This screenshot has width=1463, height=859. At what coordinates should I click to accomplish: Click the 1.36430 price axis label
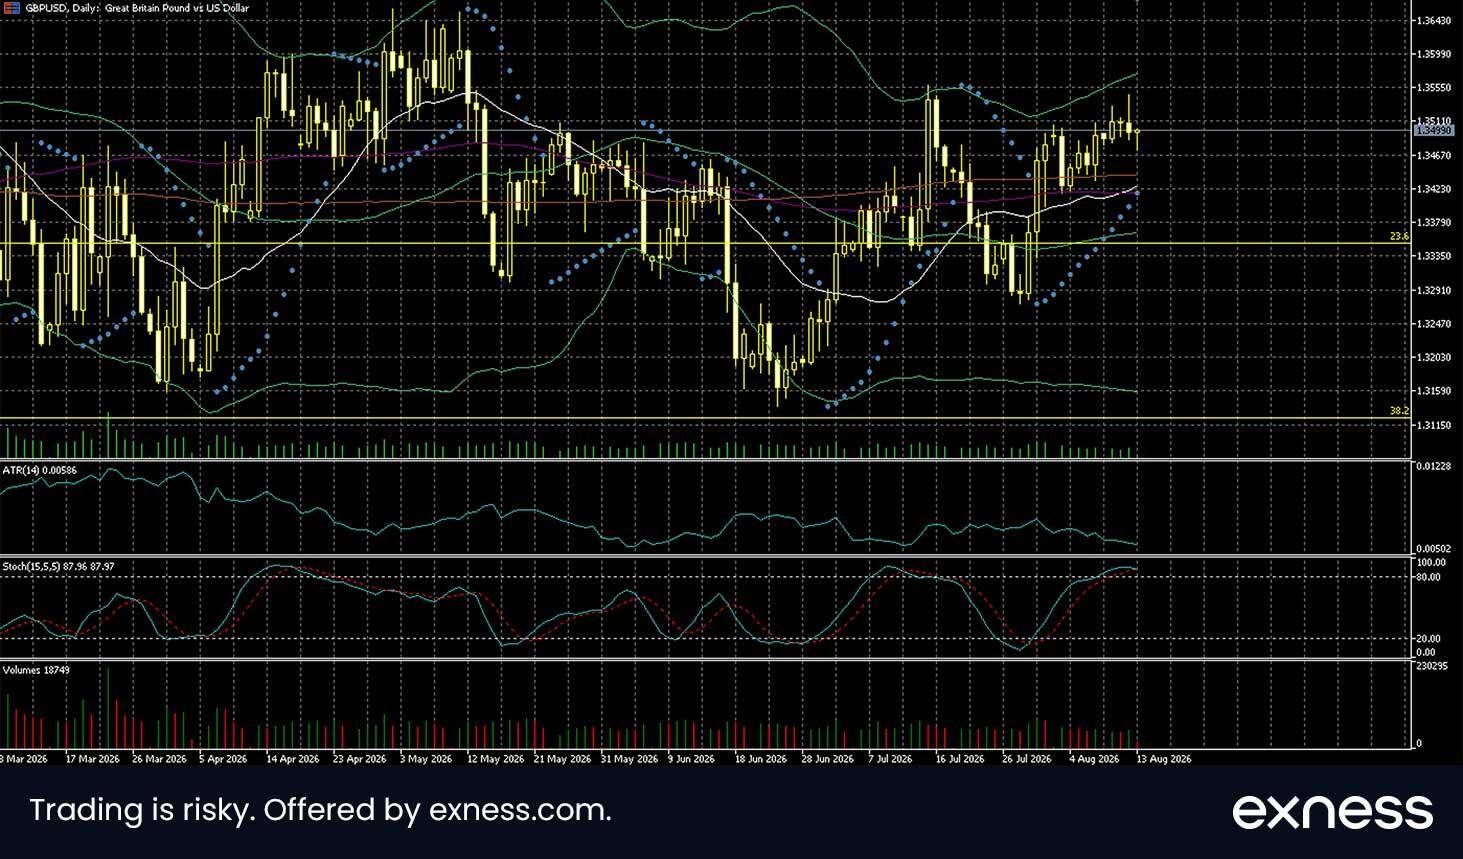click(1433, 21)
